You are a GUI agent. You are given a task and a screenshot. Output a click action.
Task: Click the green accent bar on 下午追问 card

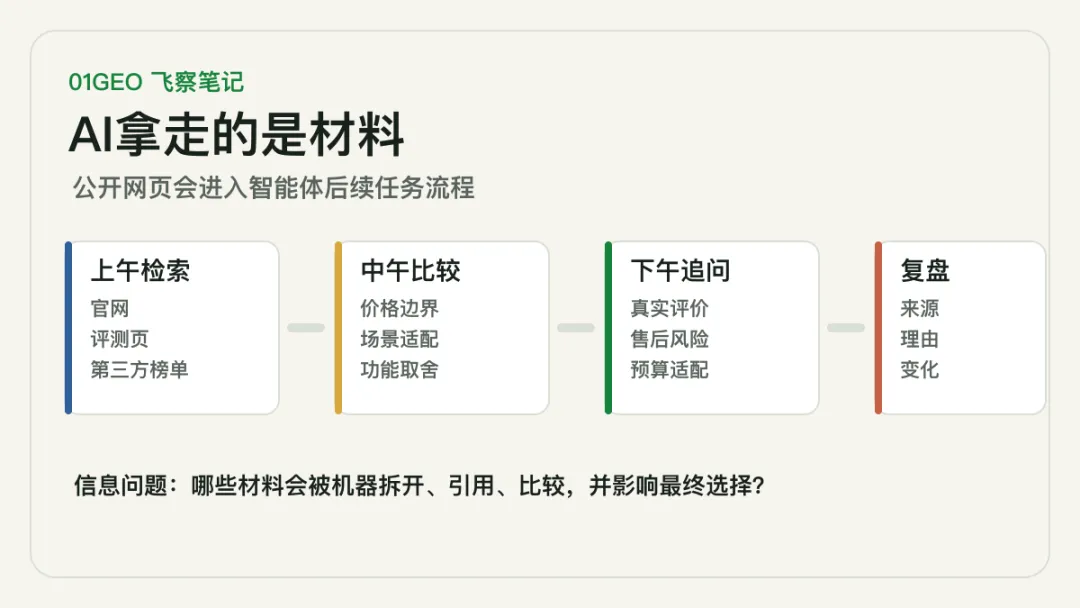coord(608,328)
